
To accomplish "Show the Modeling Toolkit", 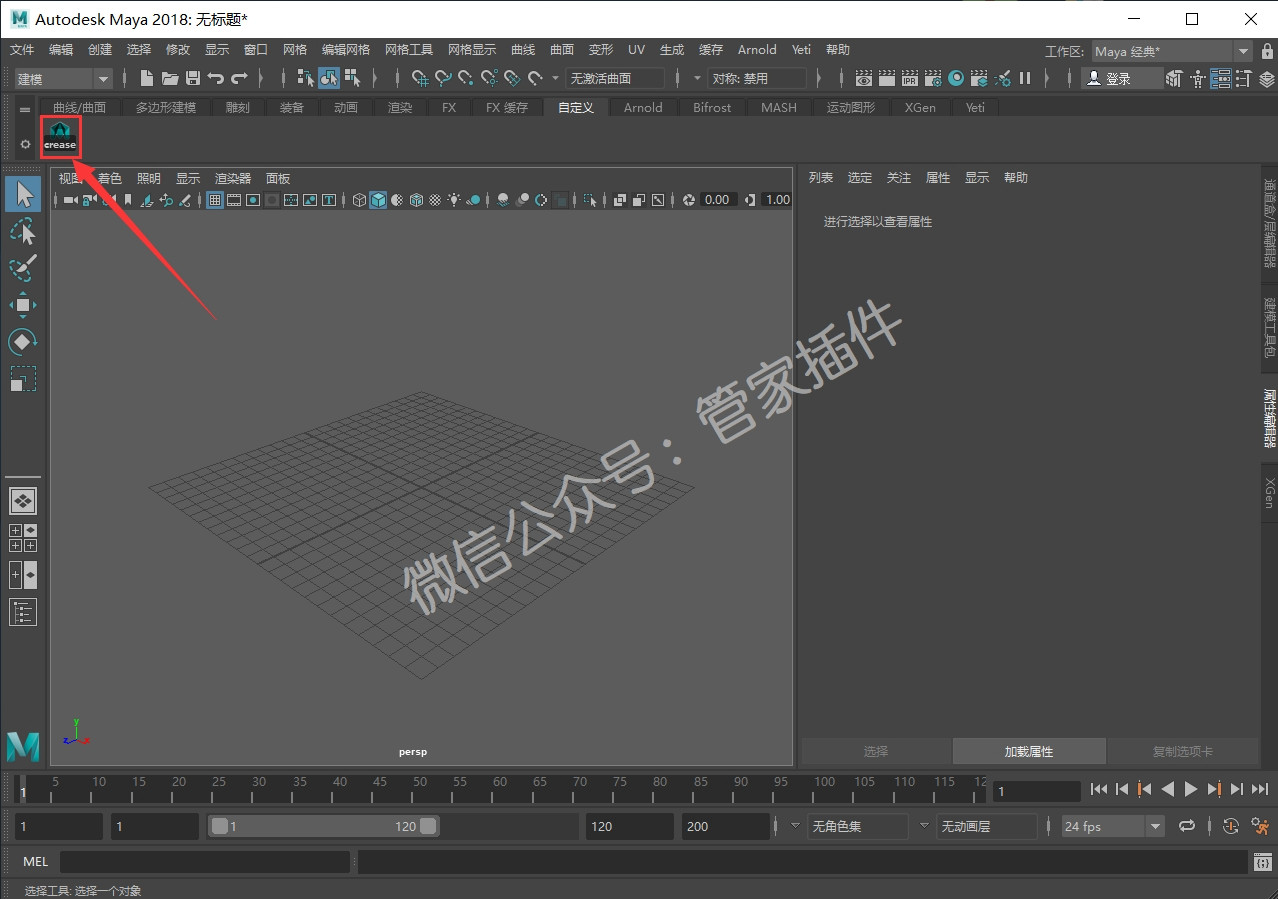I will [1174, 78].
